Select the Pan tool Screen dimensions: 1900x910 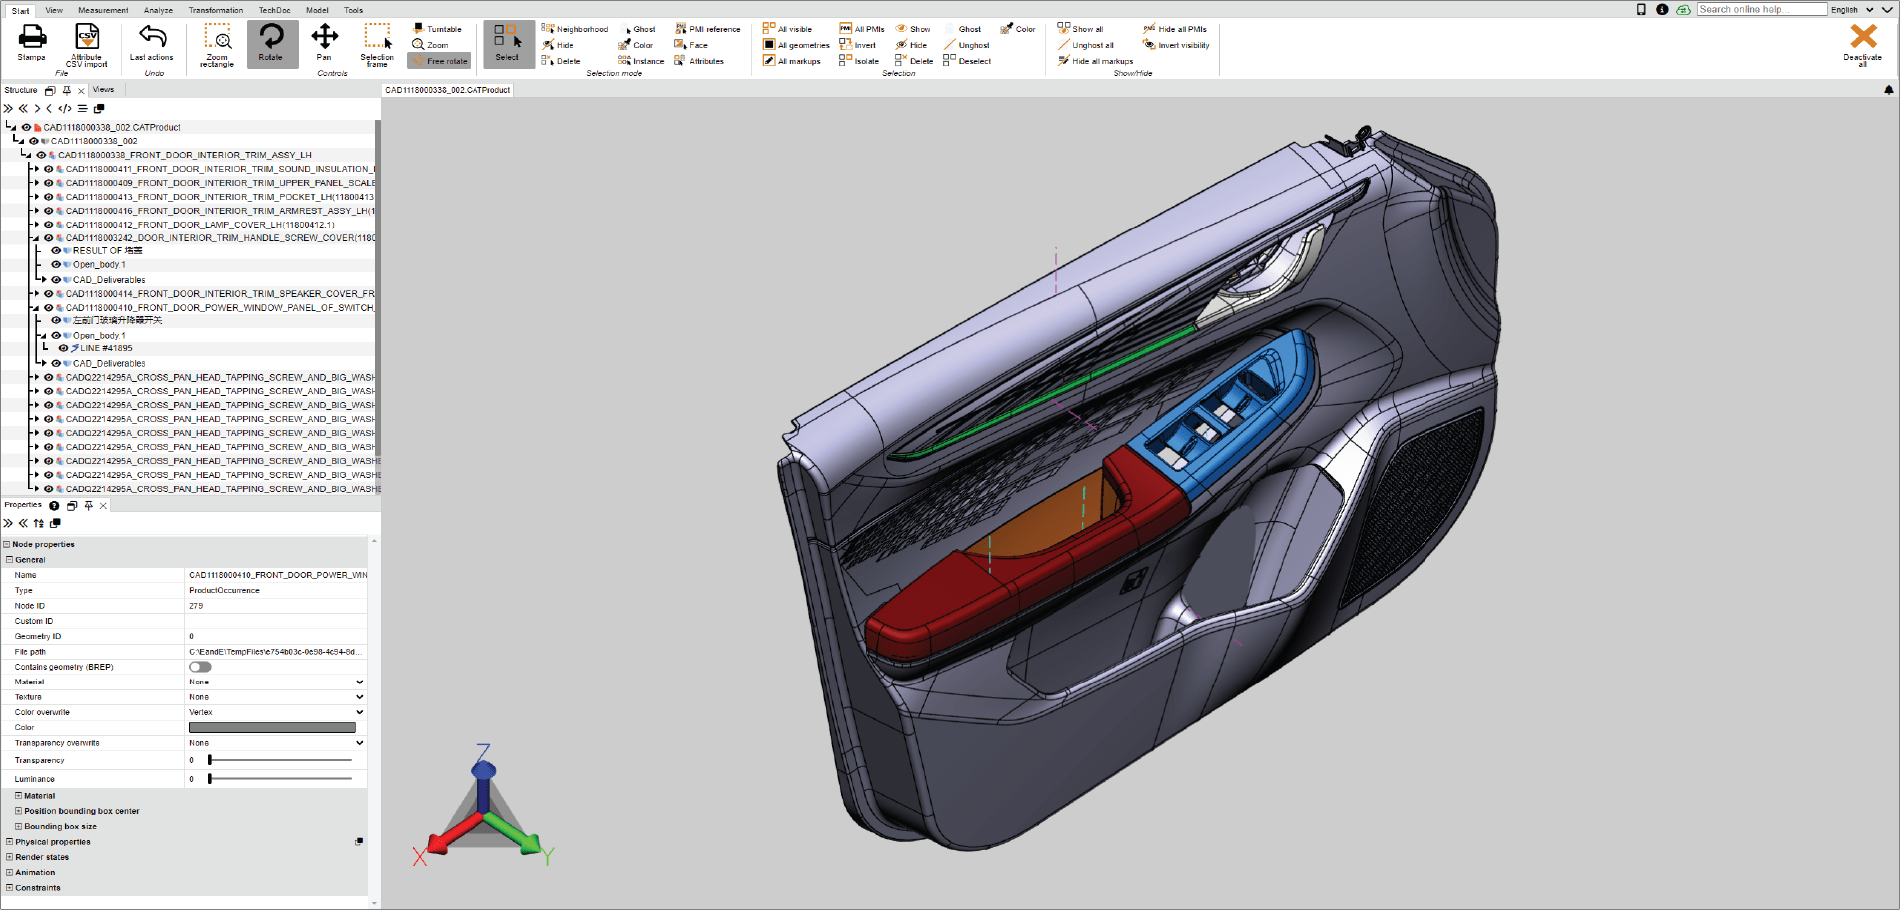tap(324, 38)
